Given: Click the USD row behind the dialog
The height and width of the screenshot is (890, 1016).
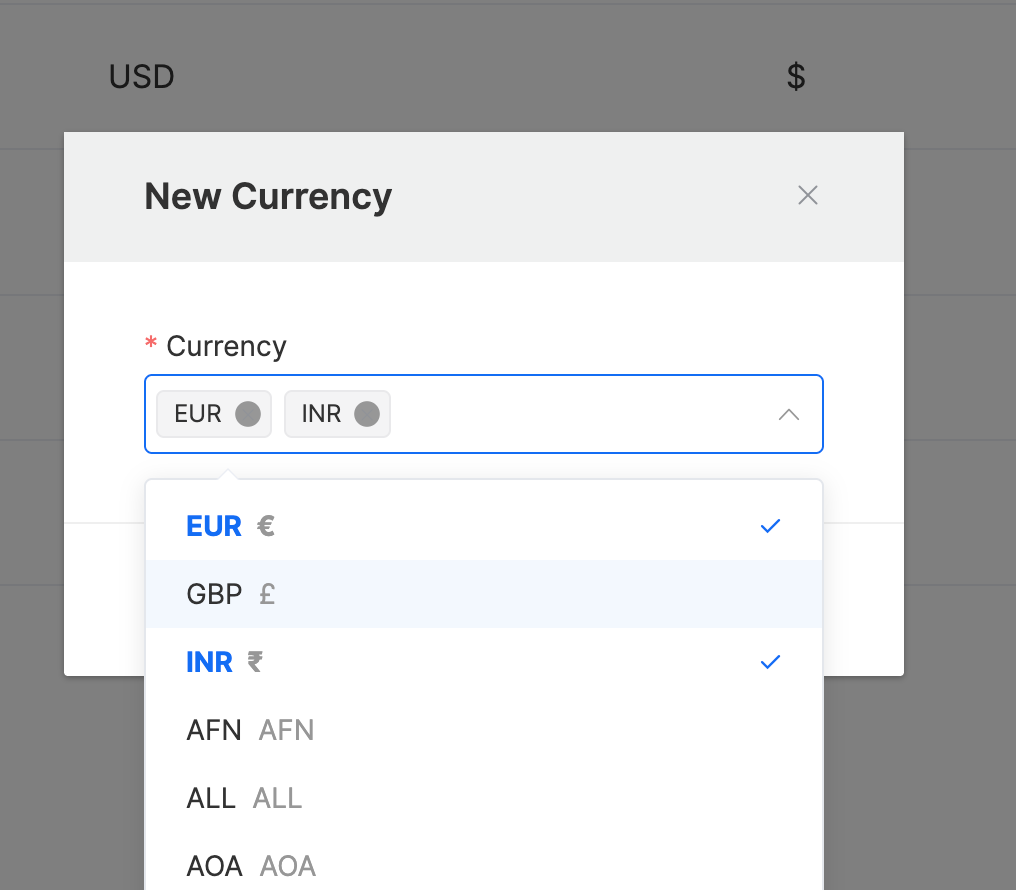Looking at the screenshot, I should click(x=508, y=76).
